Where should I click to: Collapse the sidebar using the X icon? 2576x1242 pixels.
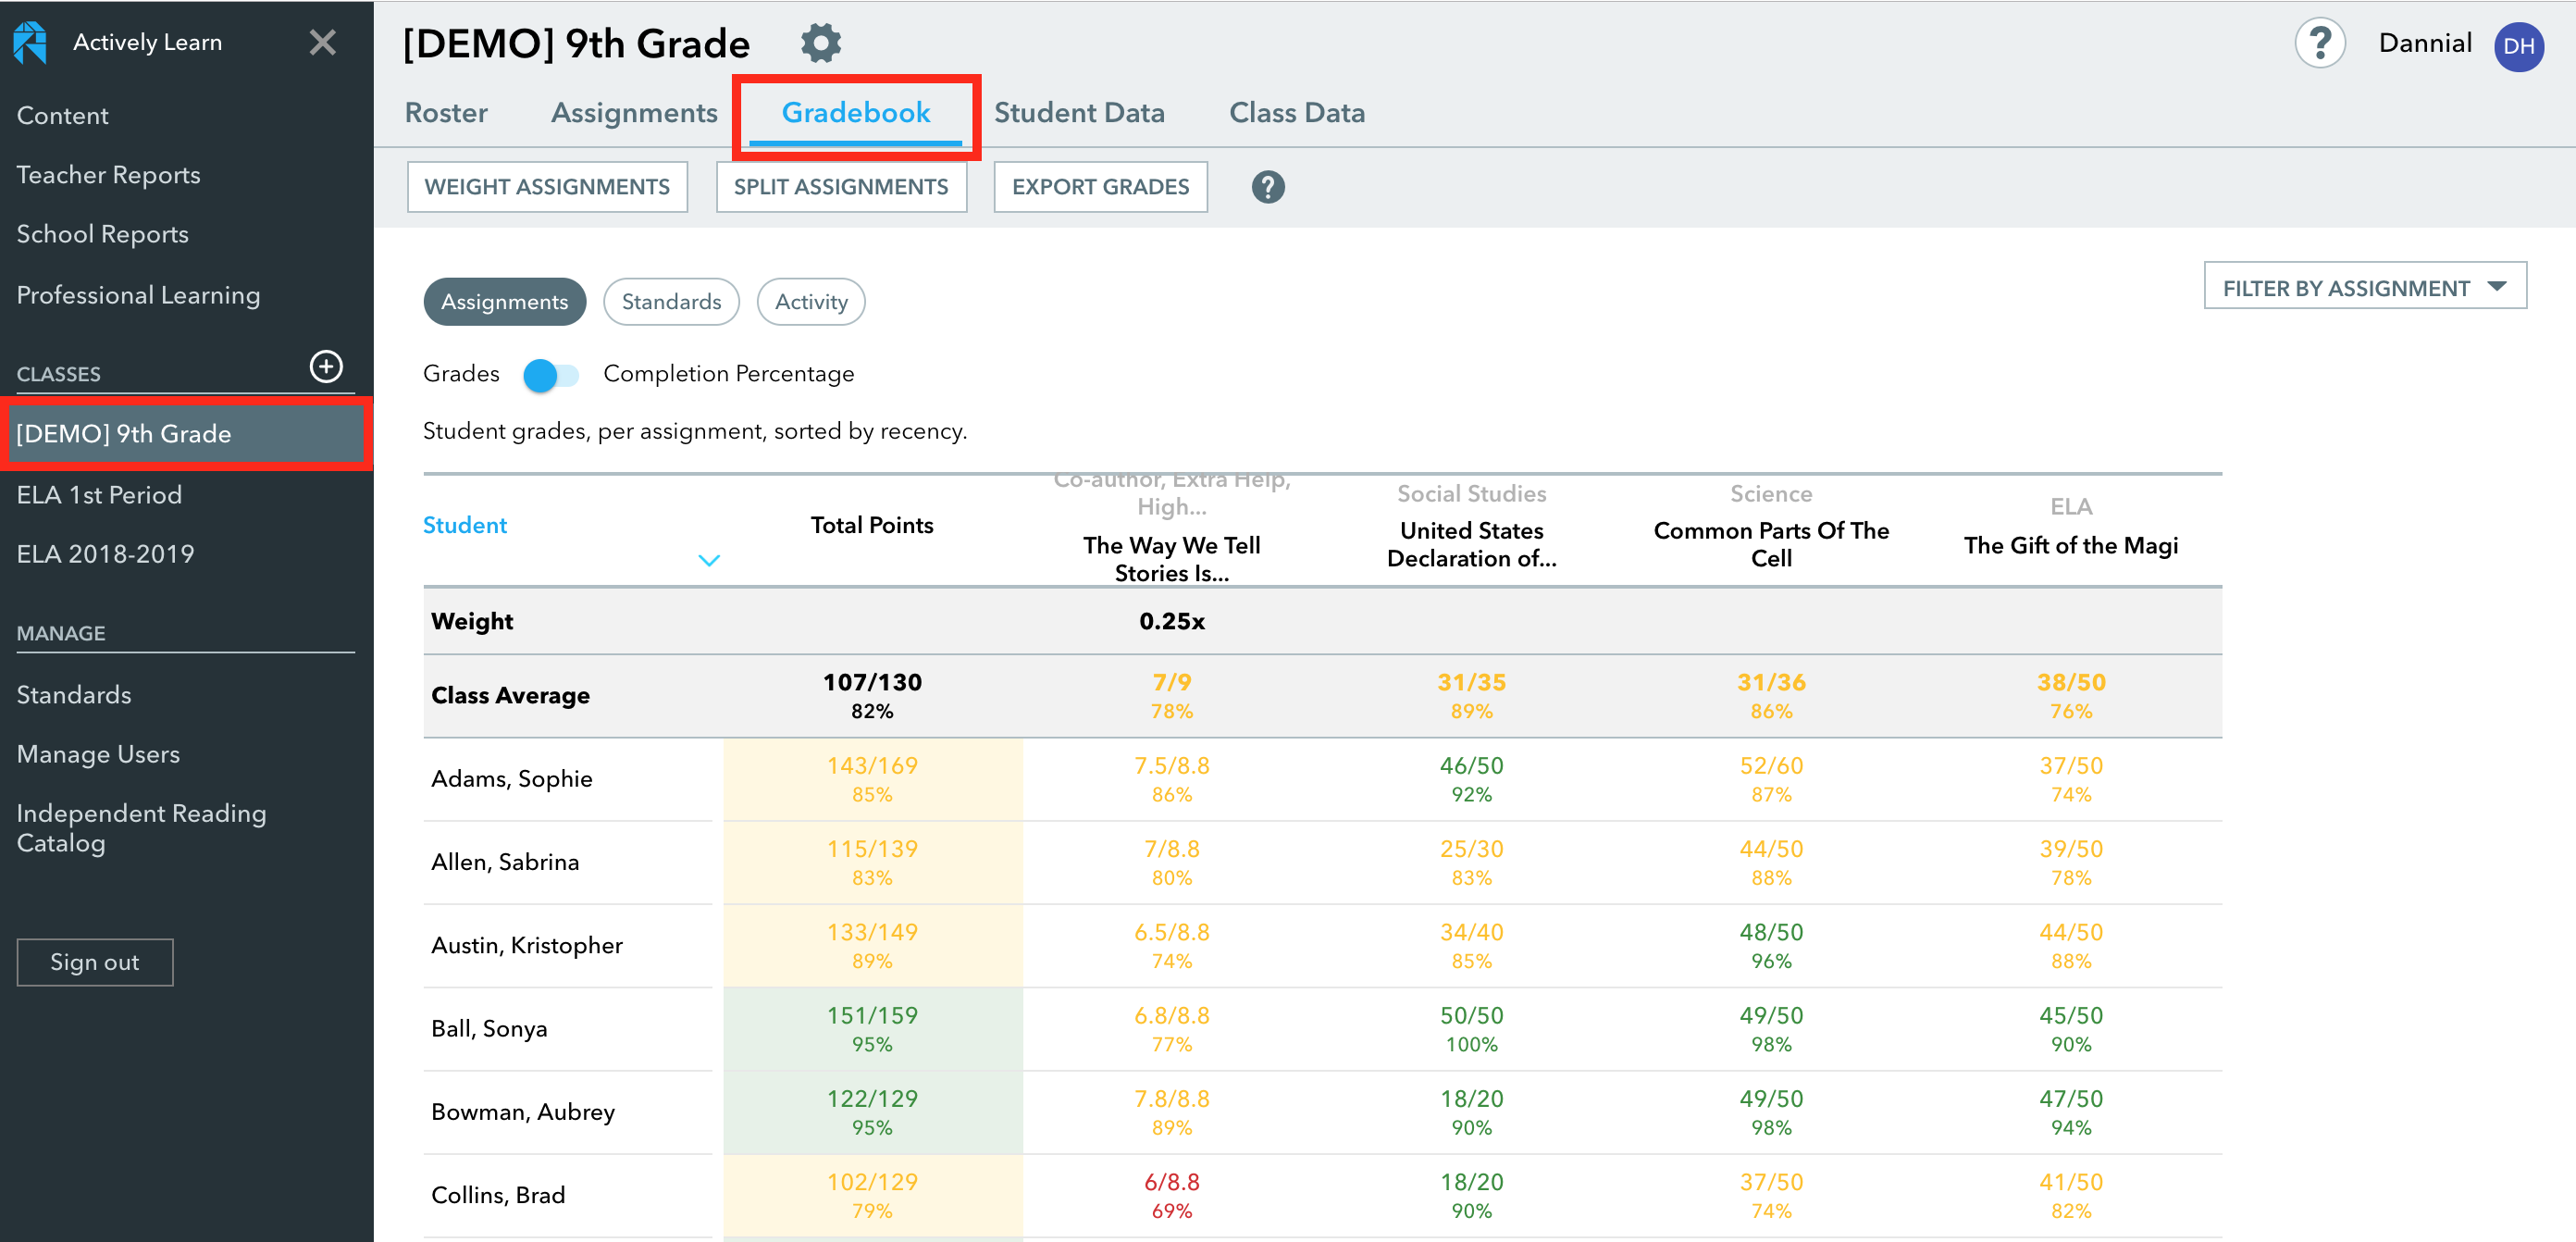322,43
